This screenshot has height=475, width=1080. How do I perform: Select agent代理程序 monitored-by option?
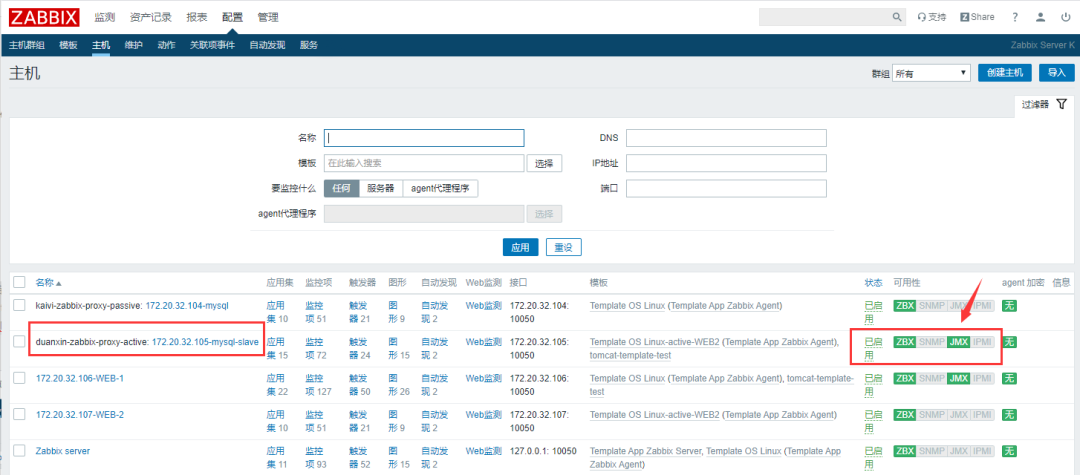[x=440, y=189]
